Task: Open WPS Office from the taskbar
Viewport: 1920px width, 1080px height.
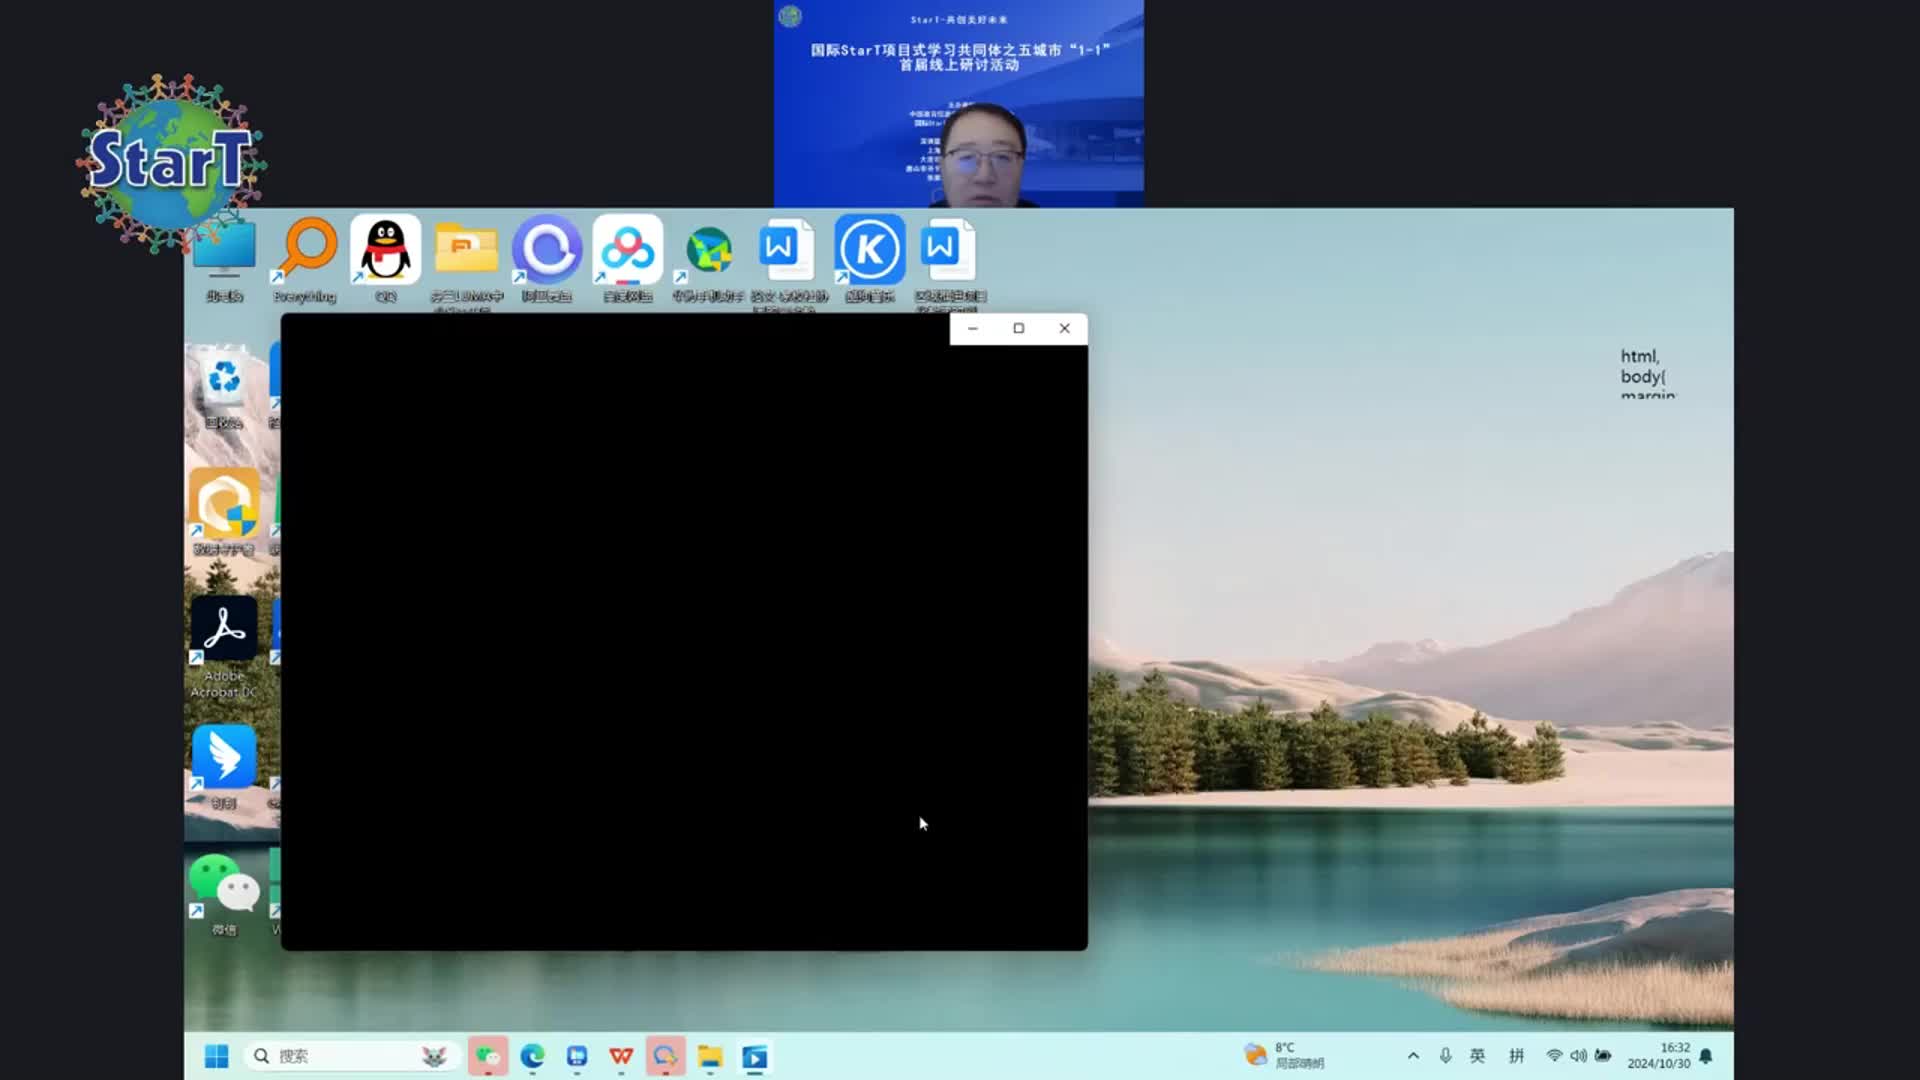Action: coord(621,1056)
